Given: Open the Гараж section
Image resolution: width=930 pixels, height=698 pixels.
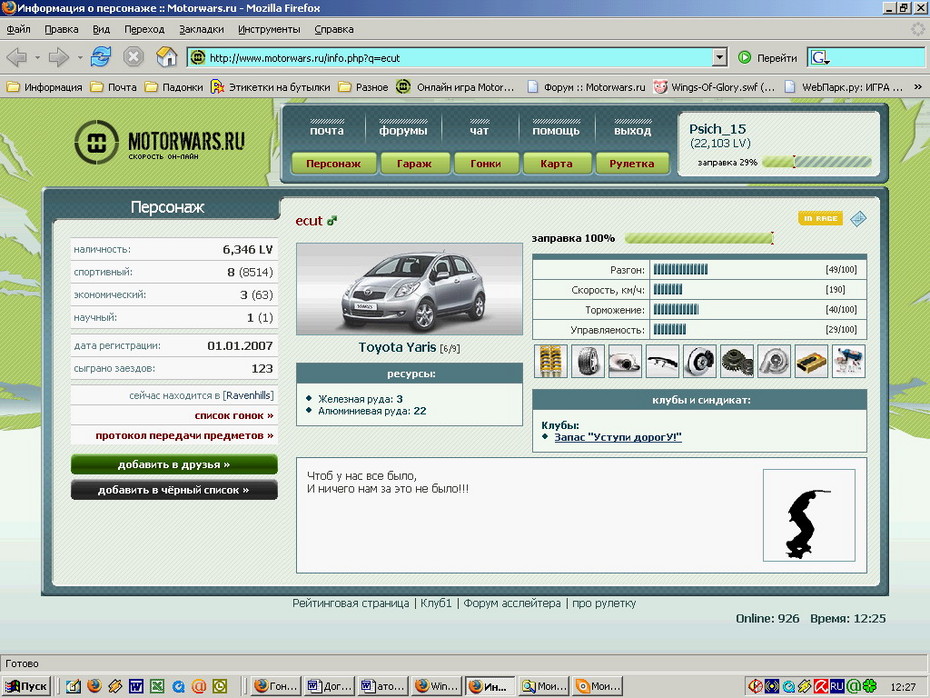Looking at the screenshot, I should [x=414, y=163].
